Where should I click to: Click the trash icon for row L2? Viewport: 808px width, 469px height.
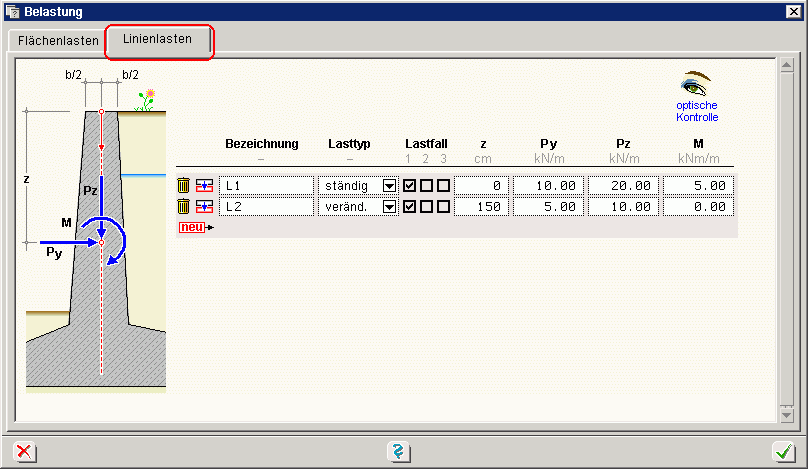coord(183,206)
